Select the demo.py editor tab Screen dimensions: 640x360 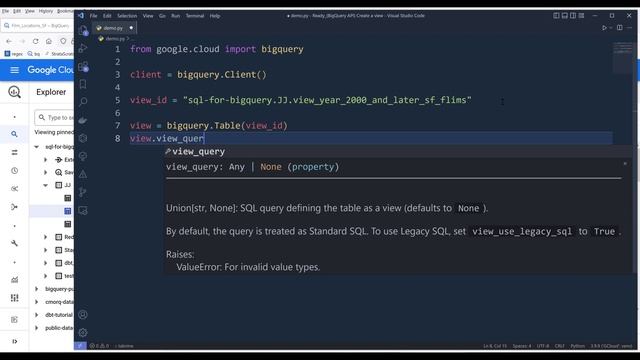113,28
